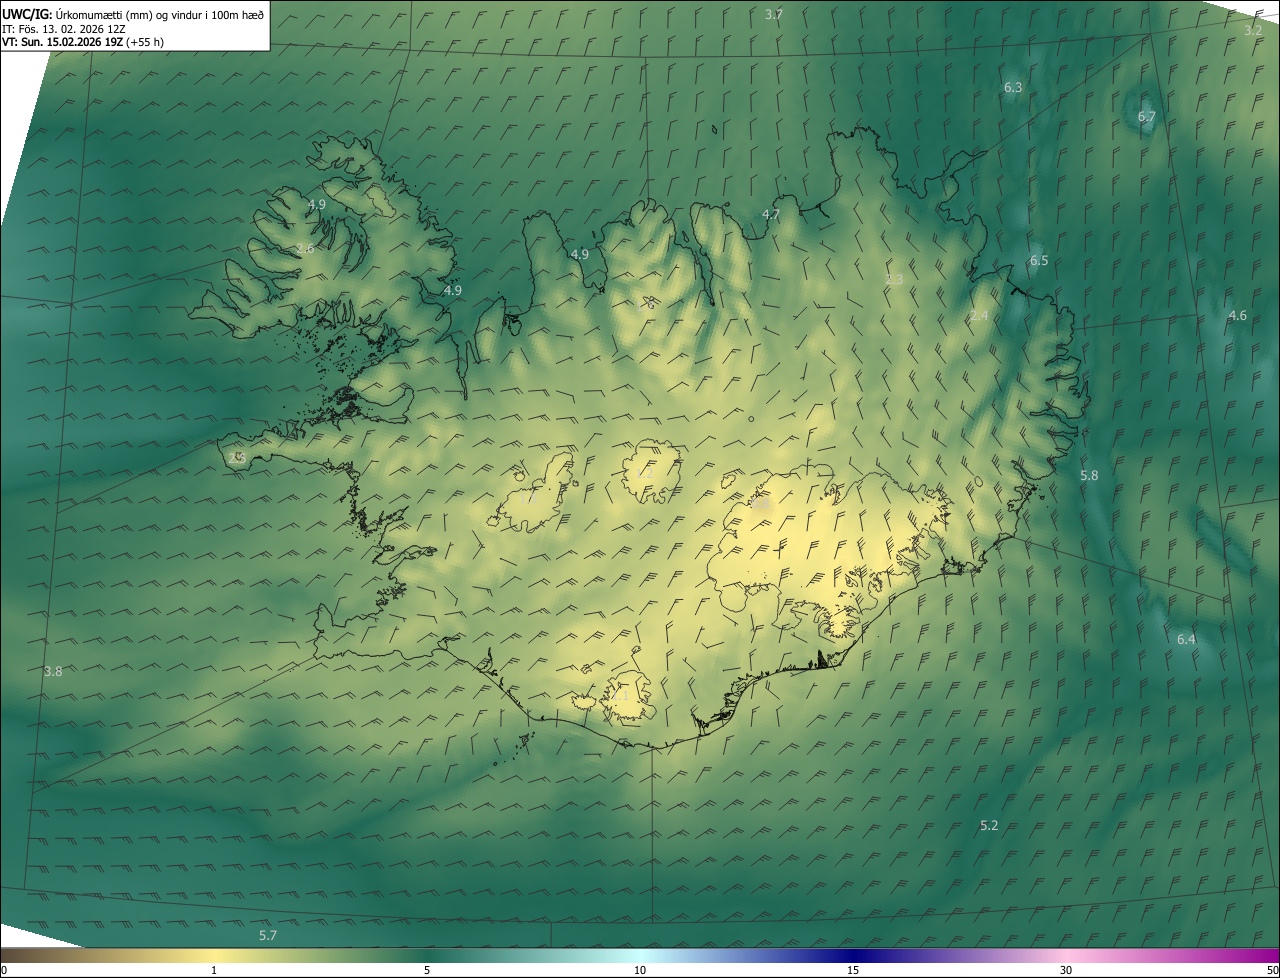Click the color scale tick label 15

coord(853,970)
